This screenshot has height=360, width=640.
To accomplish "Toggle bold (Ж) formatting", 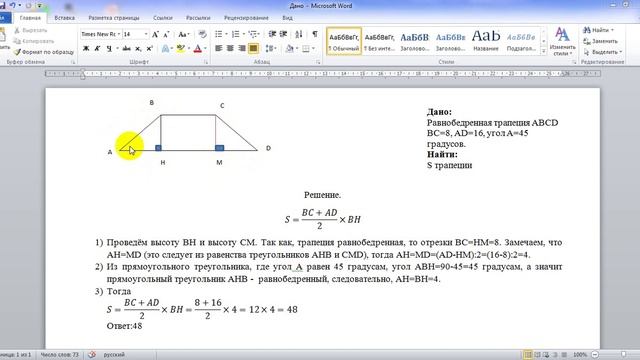I will 86,49.
